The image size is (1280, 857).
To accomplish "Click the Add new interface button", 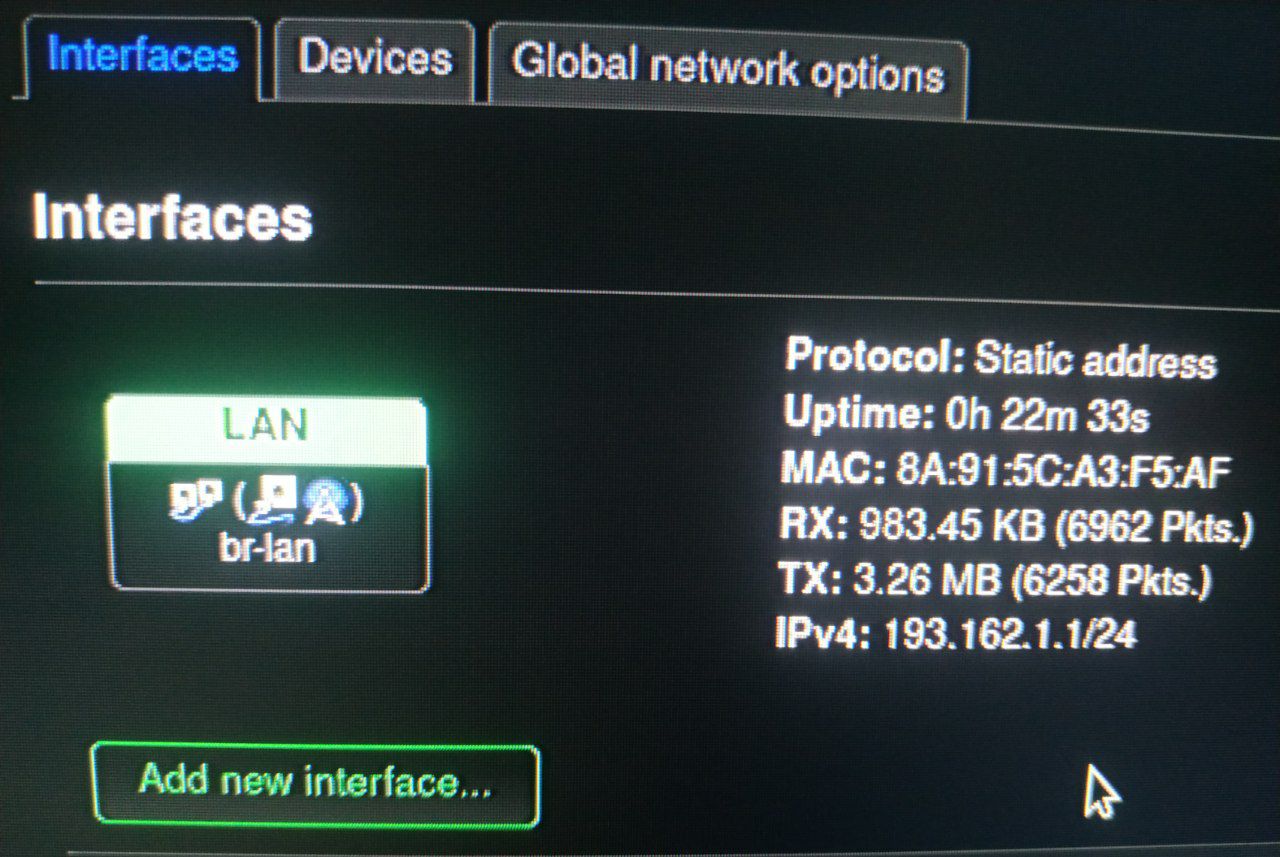I will click(x=315, y=781).
